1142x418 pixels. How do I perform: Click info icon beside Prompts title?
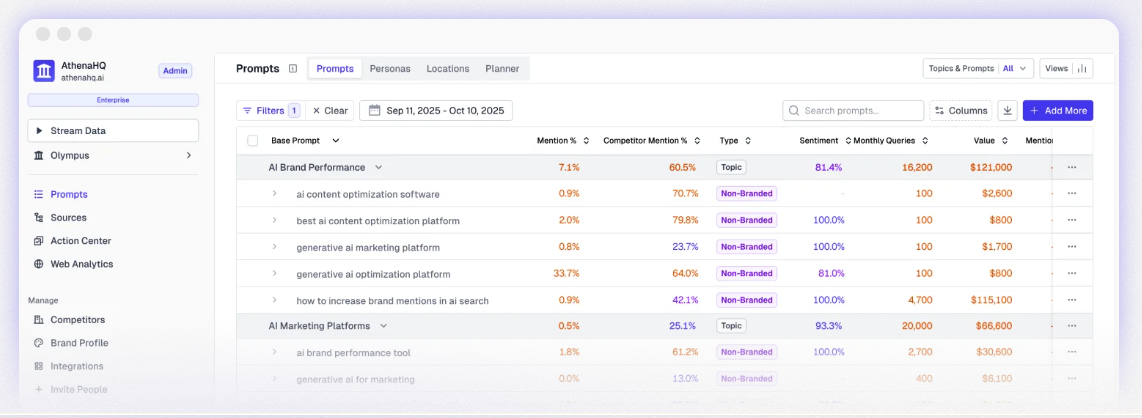pos(293,69)
